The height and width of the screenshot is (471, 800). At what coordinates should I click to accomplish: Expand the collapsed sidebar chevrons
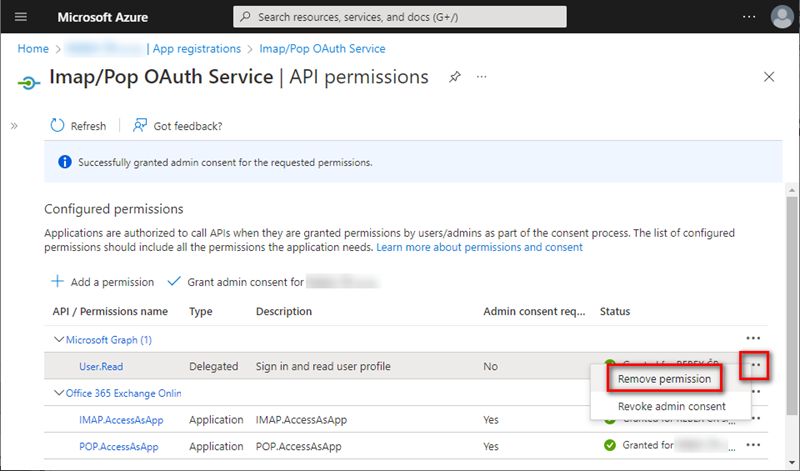(x=14, y=126)
